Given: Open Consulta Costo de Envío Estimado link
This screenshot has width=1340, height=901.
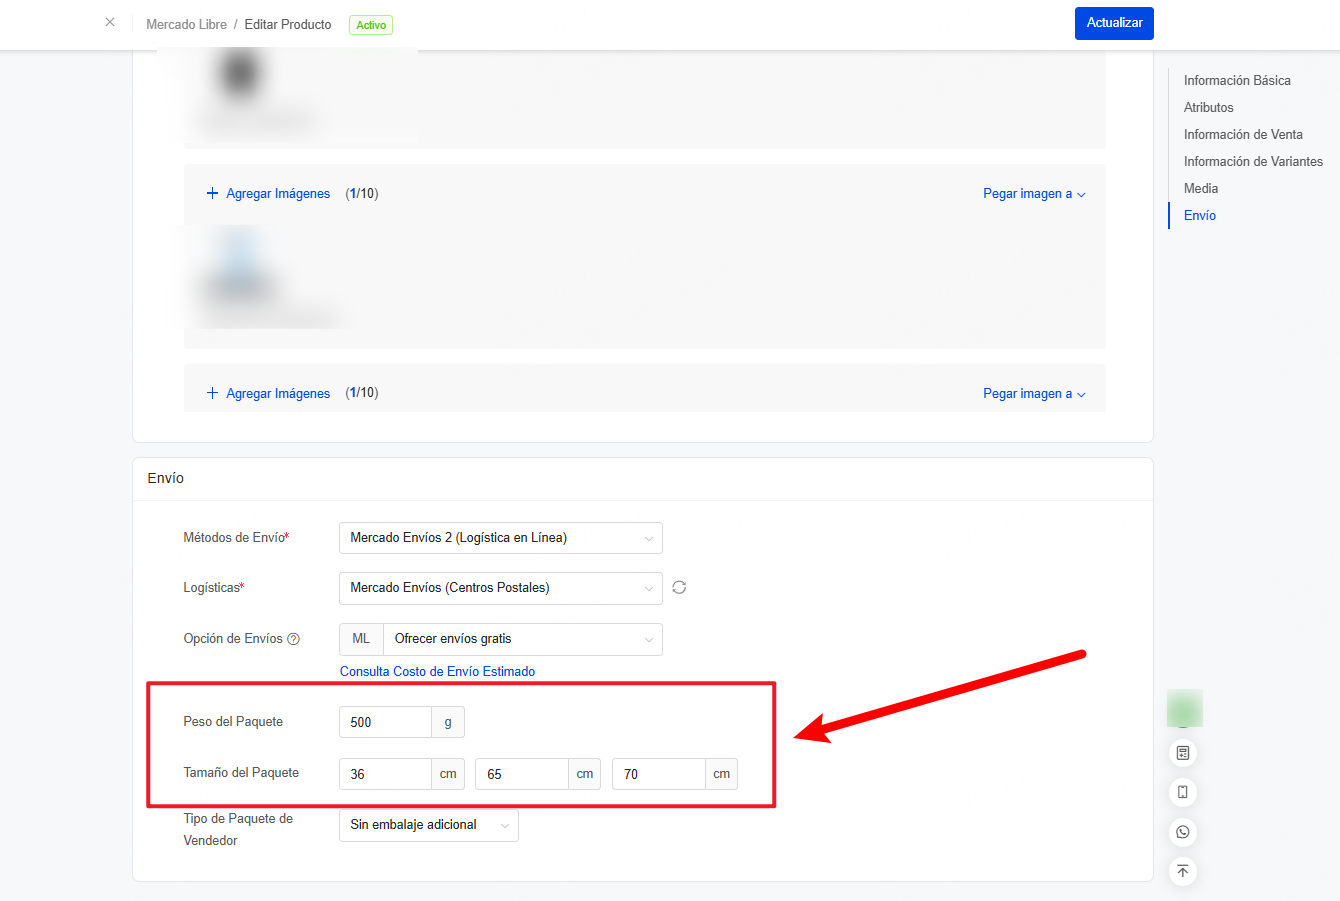Looking at the screenshot, I should click(x=437, y=671).
